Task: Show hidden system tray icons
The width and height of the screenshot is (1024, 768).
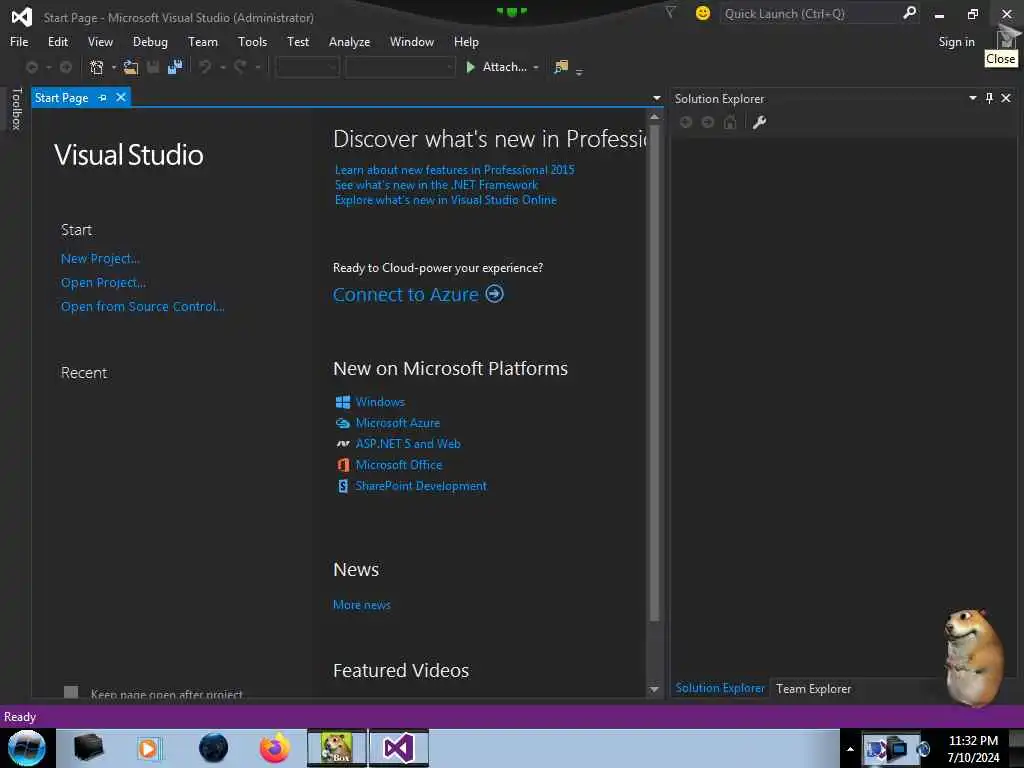Action: click(x=850, y=749)
